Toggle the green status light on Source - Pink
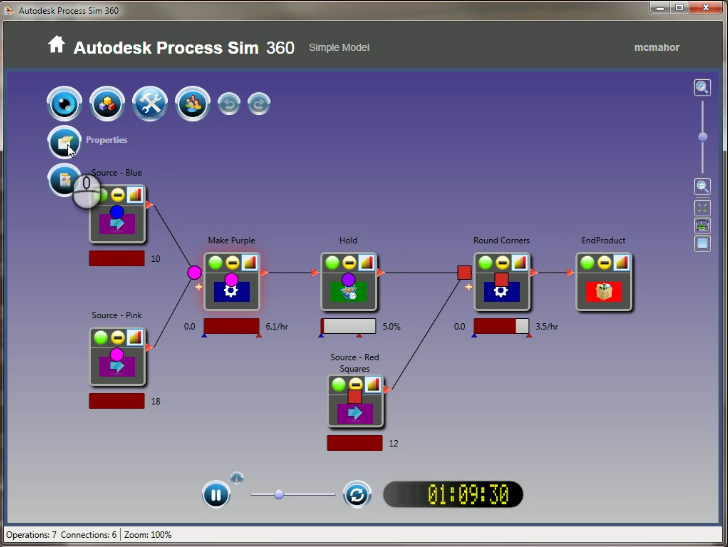728x547 pixels. click(101, 338)
